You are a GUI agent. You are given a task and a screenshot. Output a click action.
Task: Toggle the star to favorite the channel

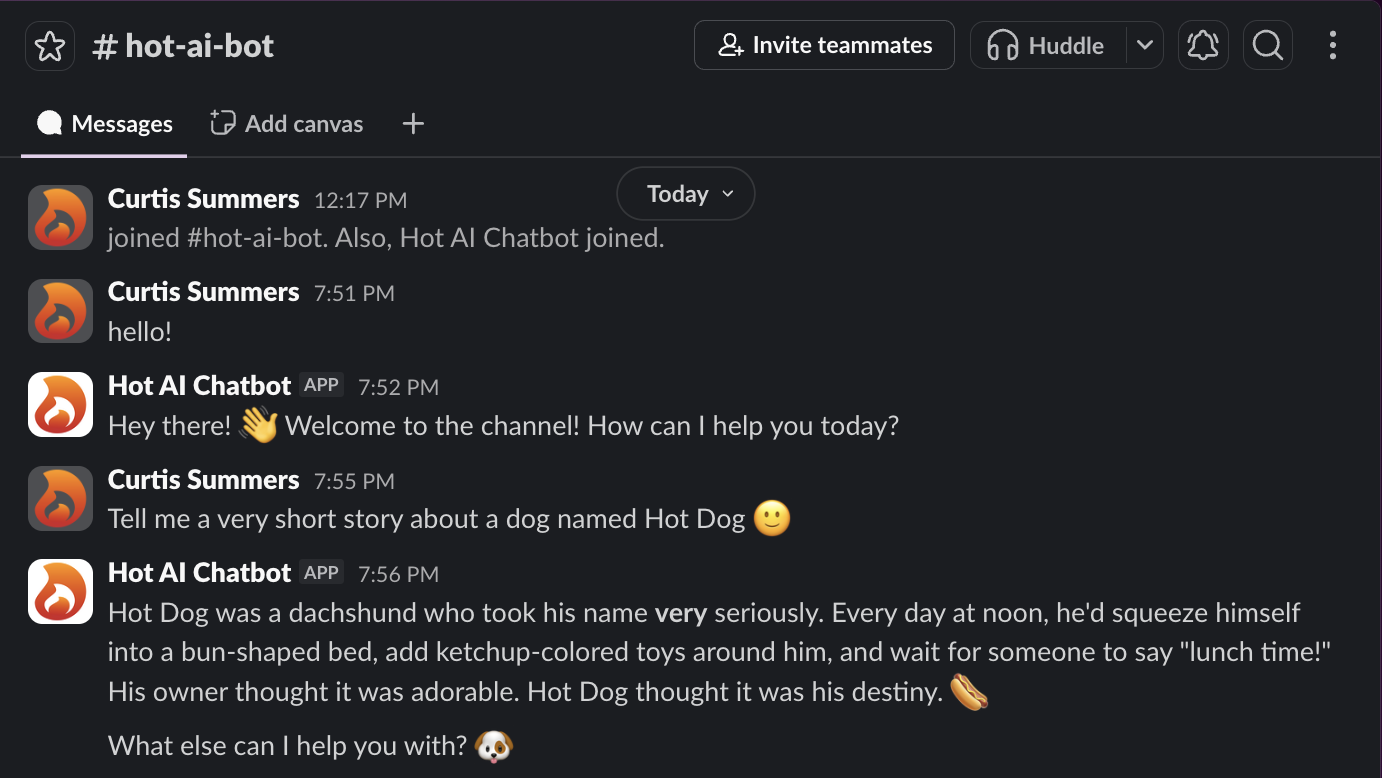(x=49, y=45)
